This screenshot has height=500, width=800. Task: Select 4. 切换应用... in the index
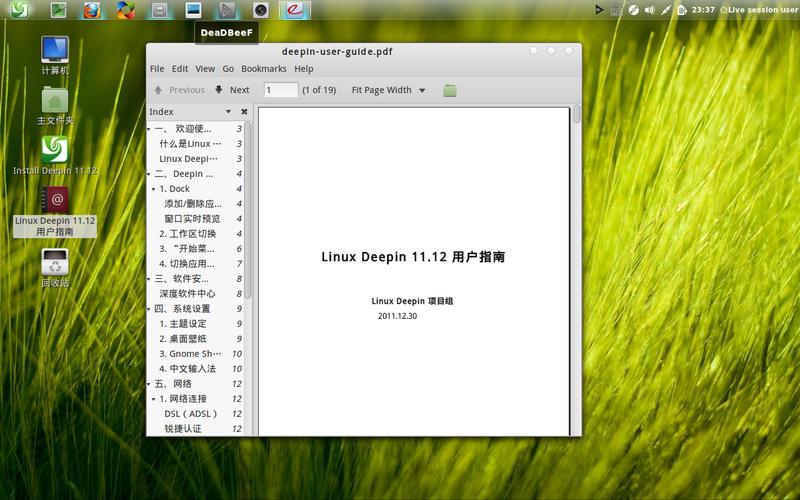pyautogui.click(x=187, y=264)
